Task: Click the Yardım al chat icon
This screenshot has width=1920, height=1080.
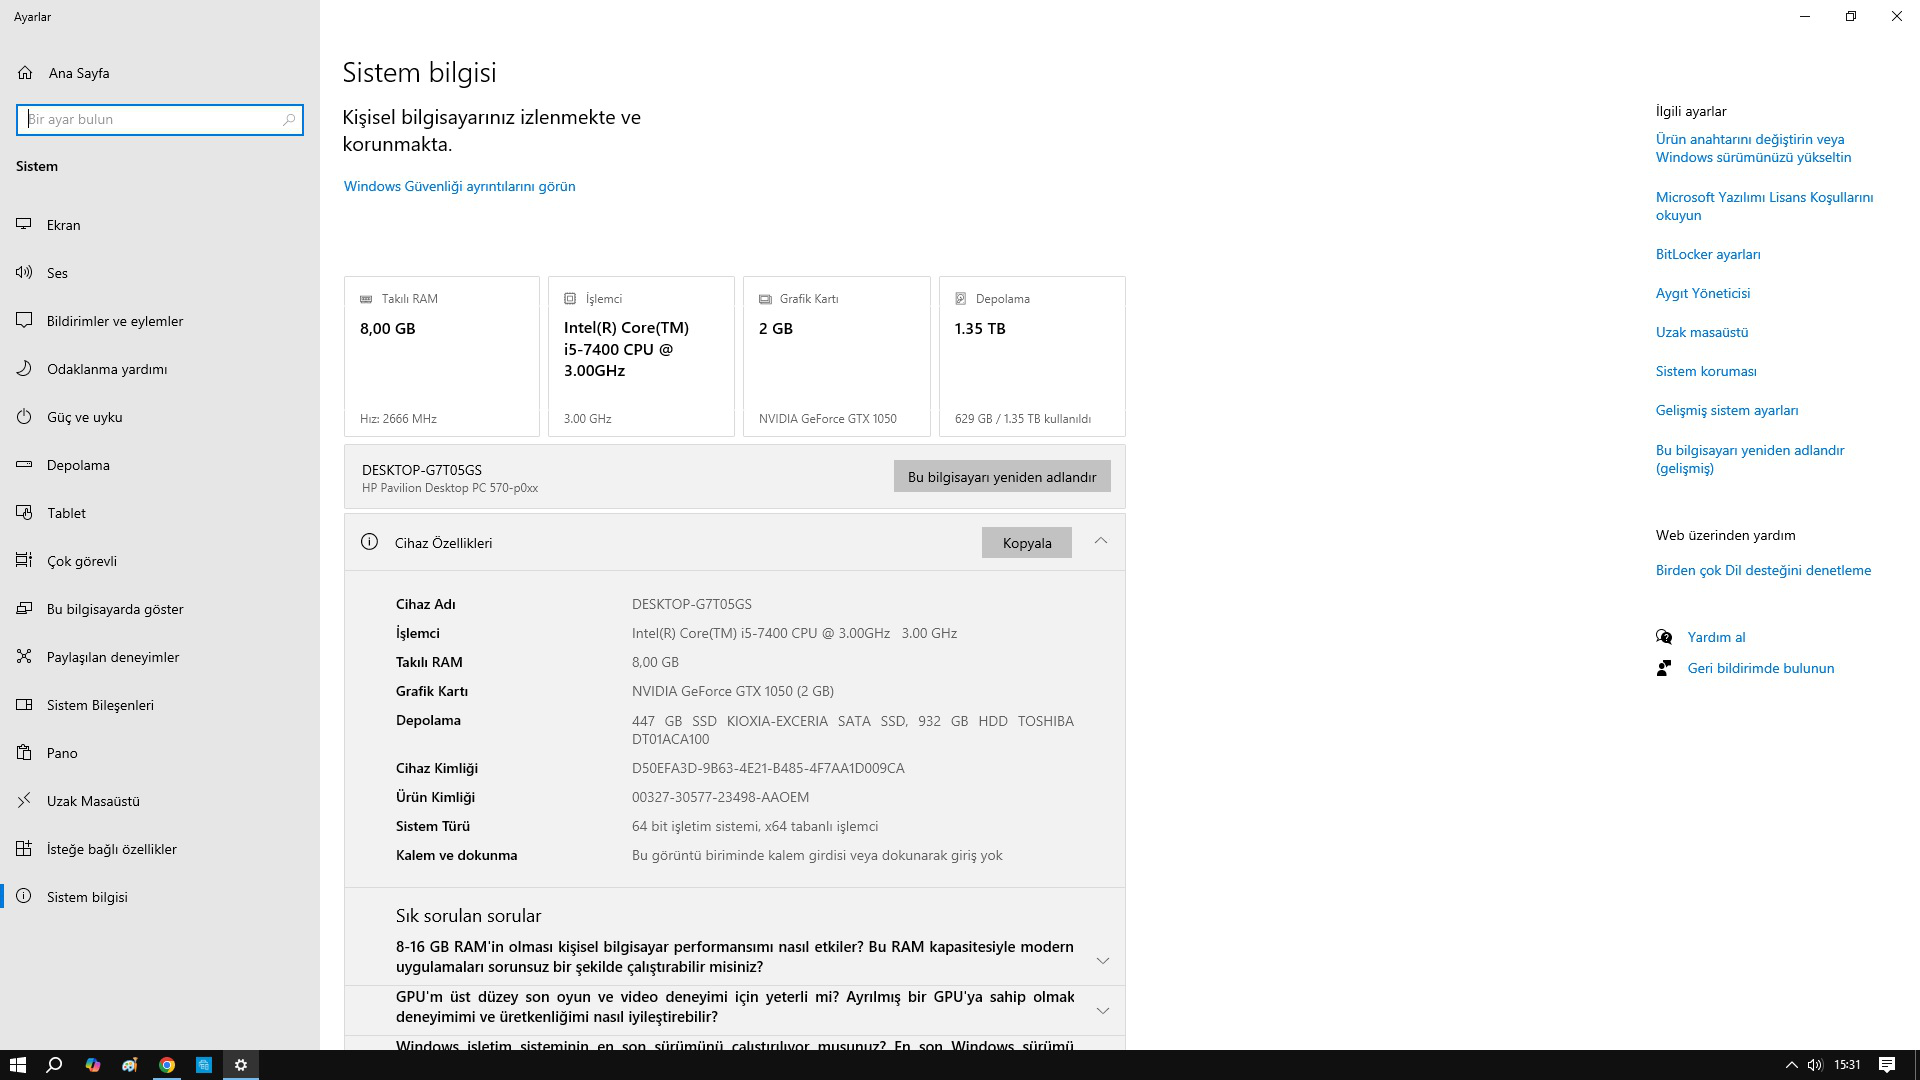Action: pyautogui.click(x=1664, y=637)
